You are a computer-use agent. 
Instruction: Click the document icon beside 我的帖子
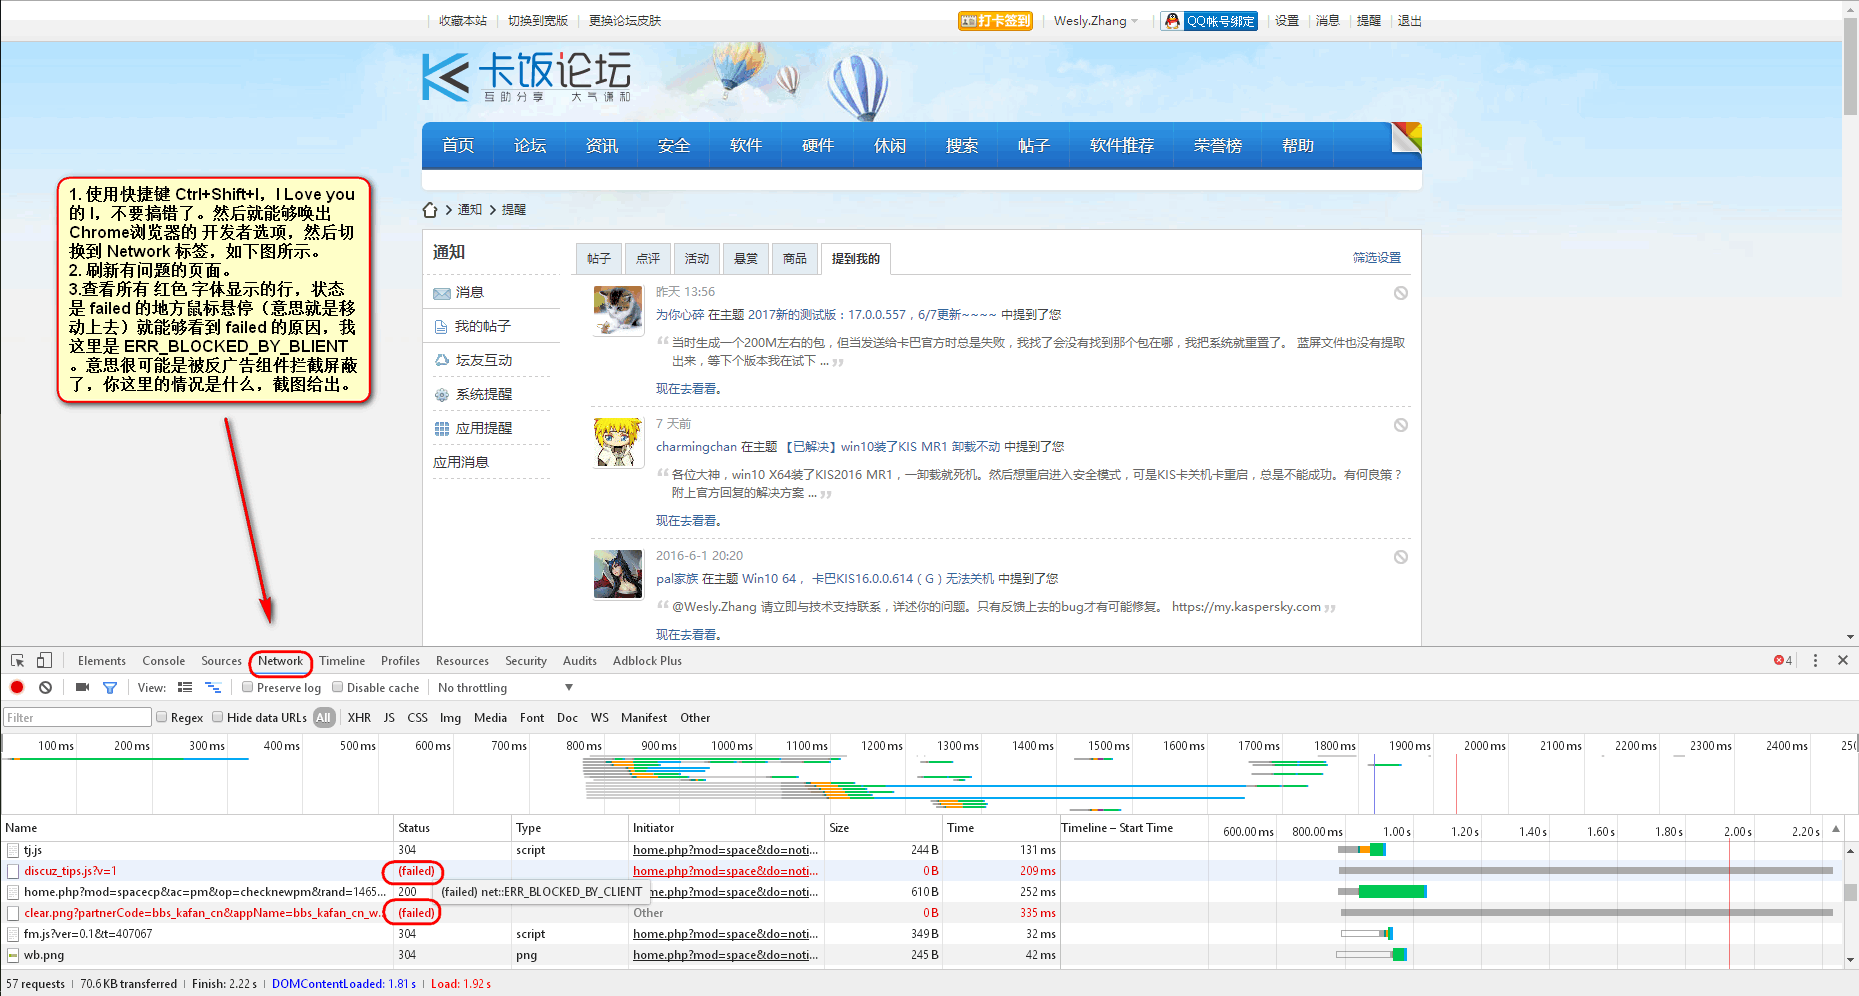tap(441, 327)
